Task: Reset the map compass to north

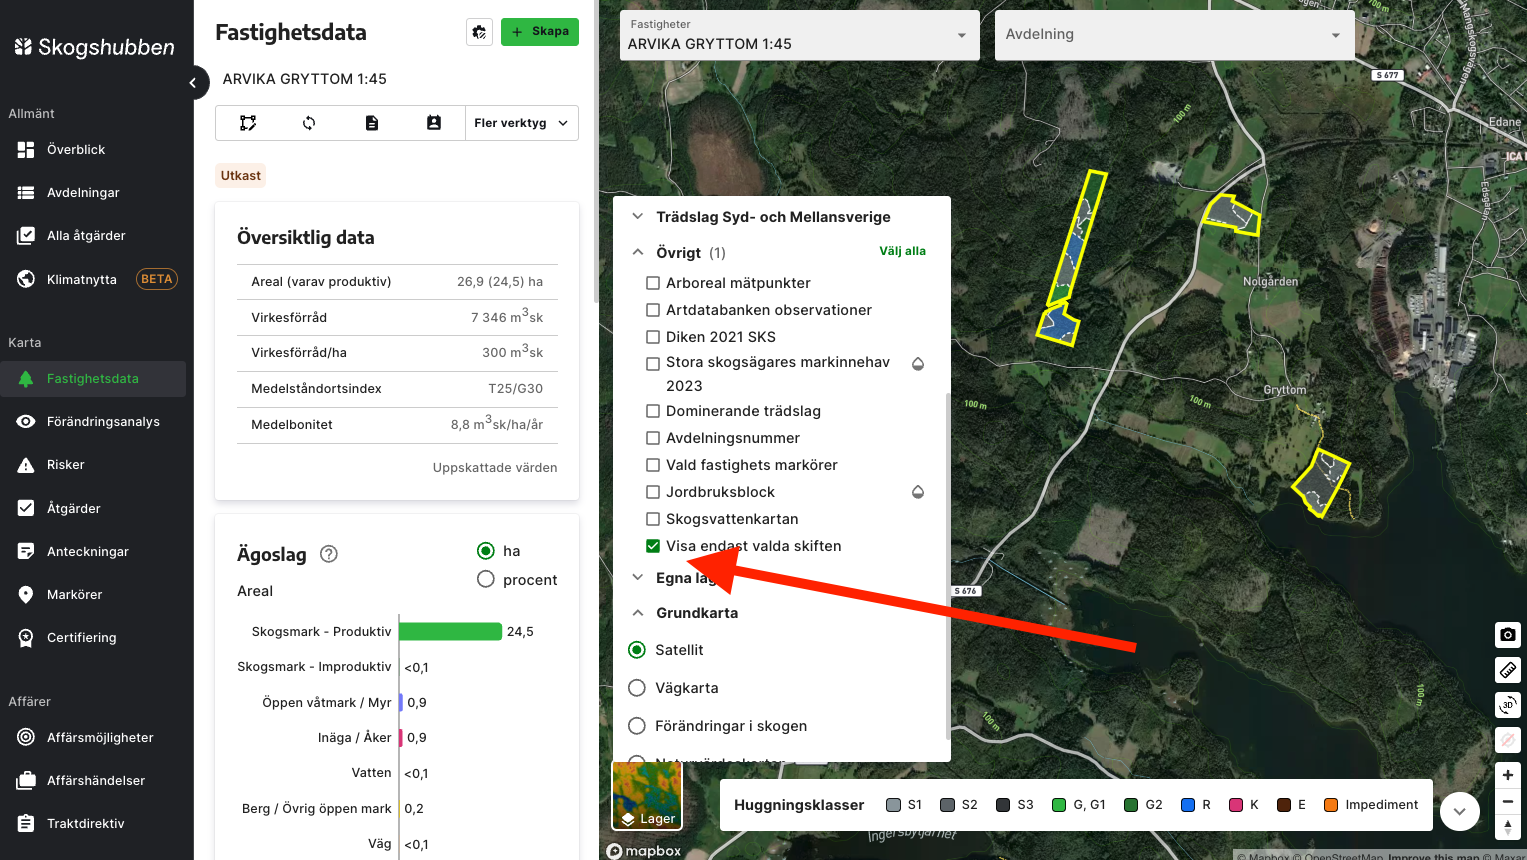Action: (1508, 827)
